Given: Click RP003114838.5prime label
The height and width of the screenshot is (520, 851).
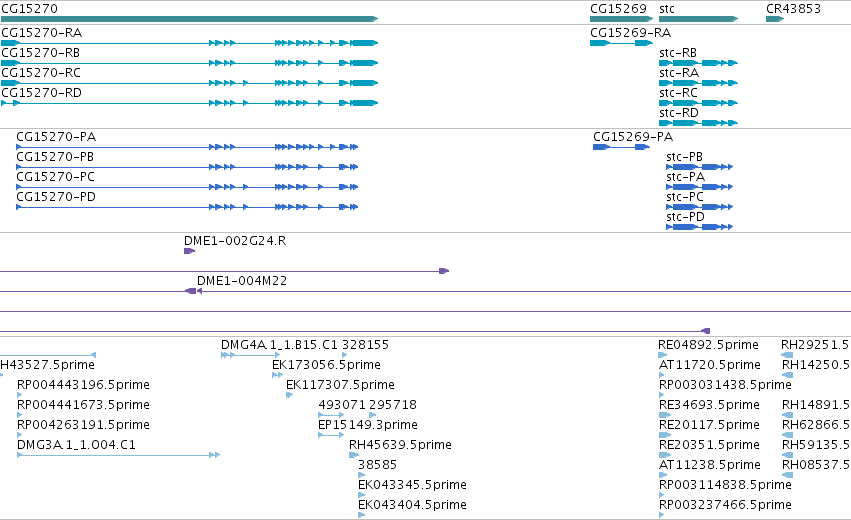Looking at the screenshot, I should point(725,485).
